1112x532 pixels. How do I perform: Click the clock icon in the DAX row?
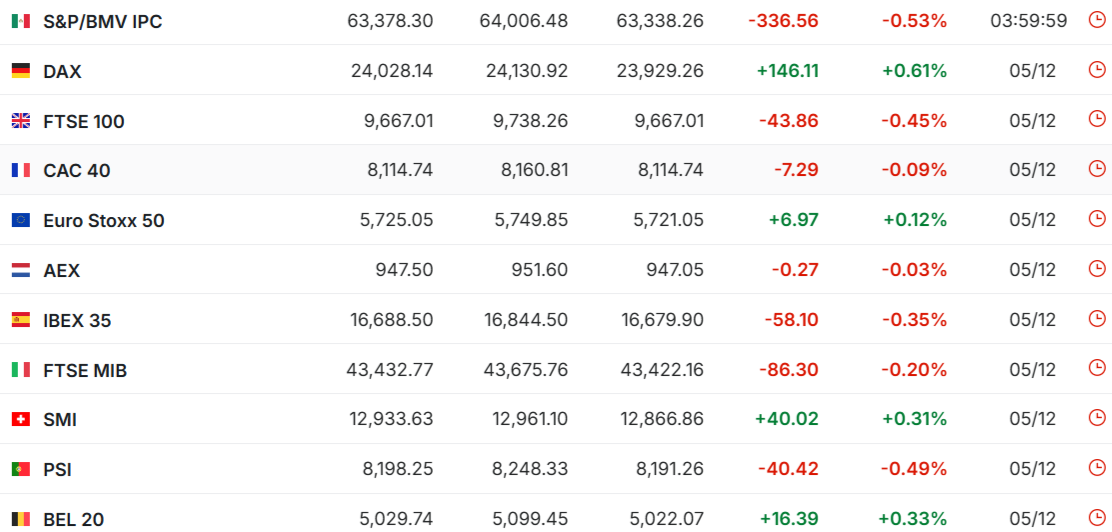pyautogui.click(x=1096, y=70)
